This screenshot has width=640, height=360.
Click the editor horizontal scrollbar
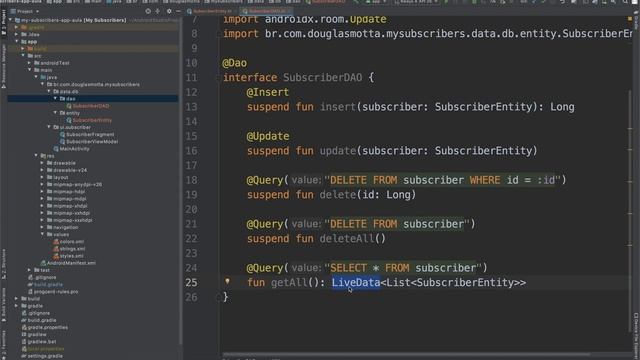(406, 354)
